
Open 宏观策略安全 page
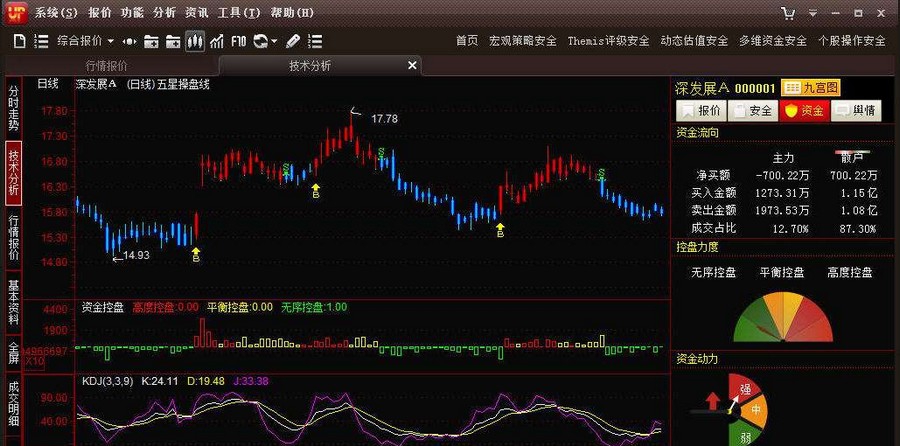(523, 41)
